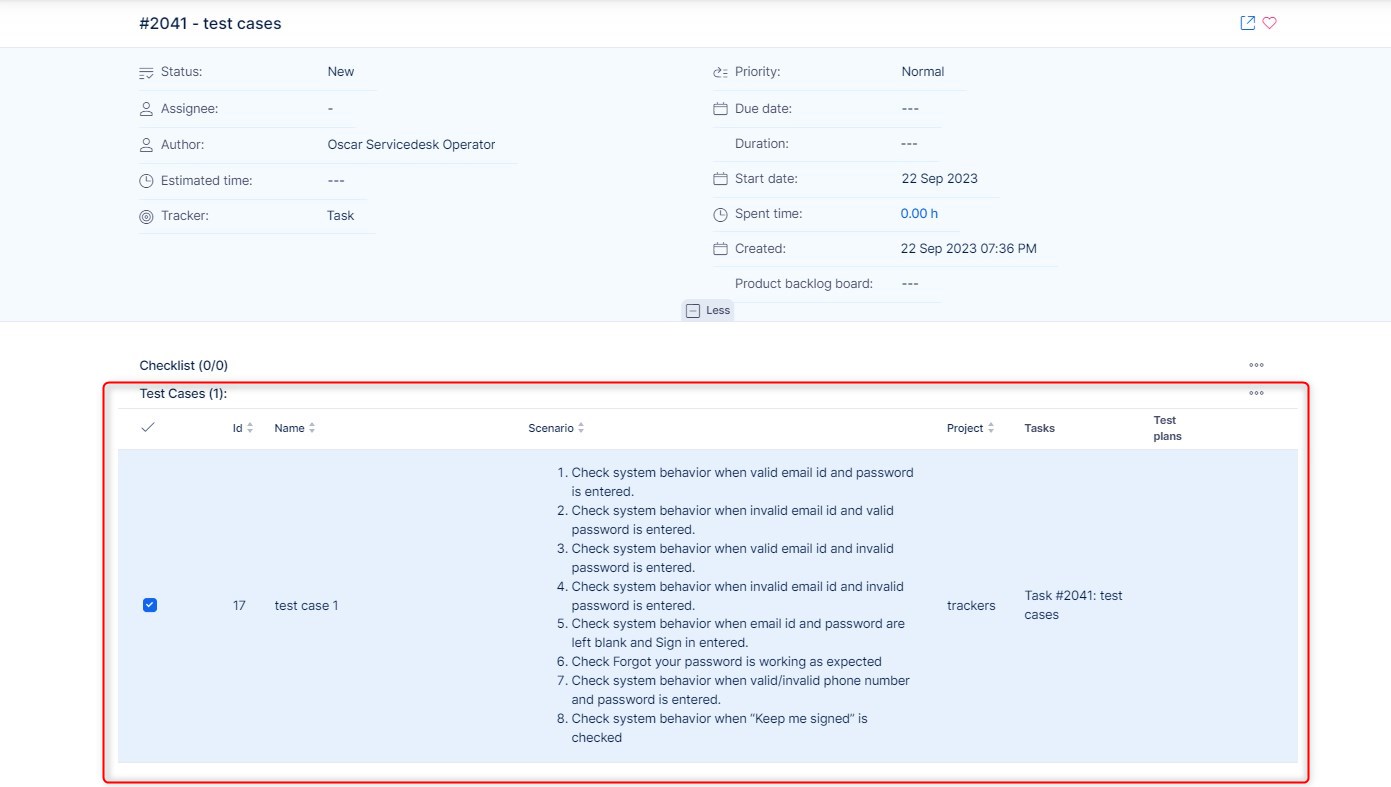
Task: Click the heart favorite icon
Action: click(1269, 23)
